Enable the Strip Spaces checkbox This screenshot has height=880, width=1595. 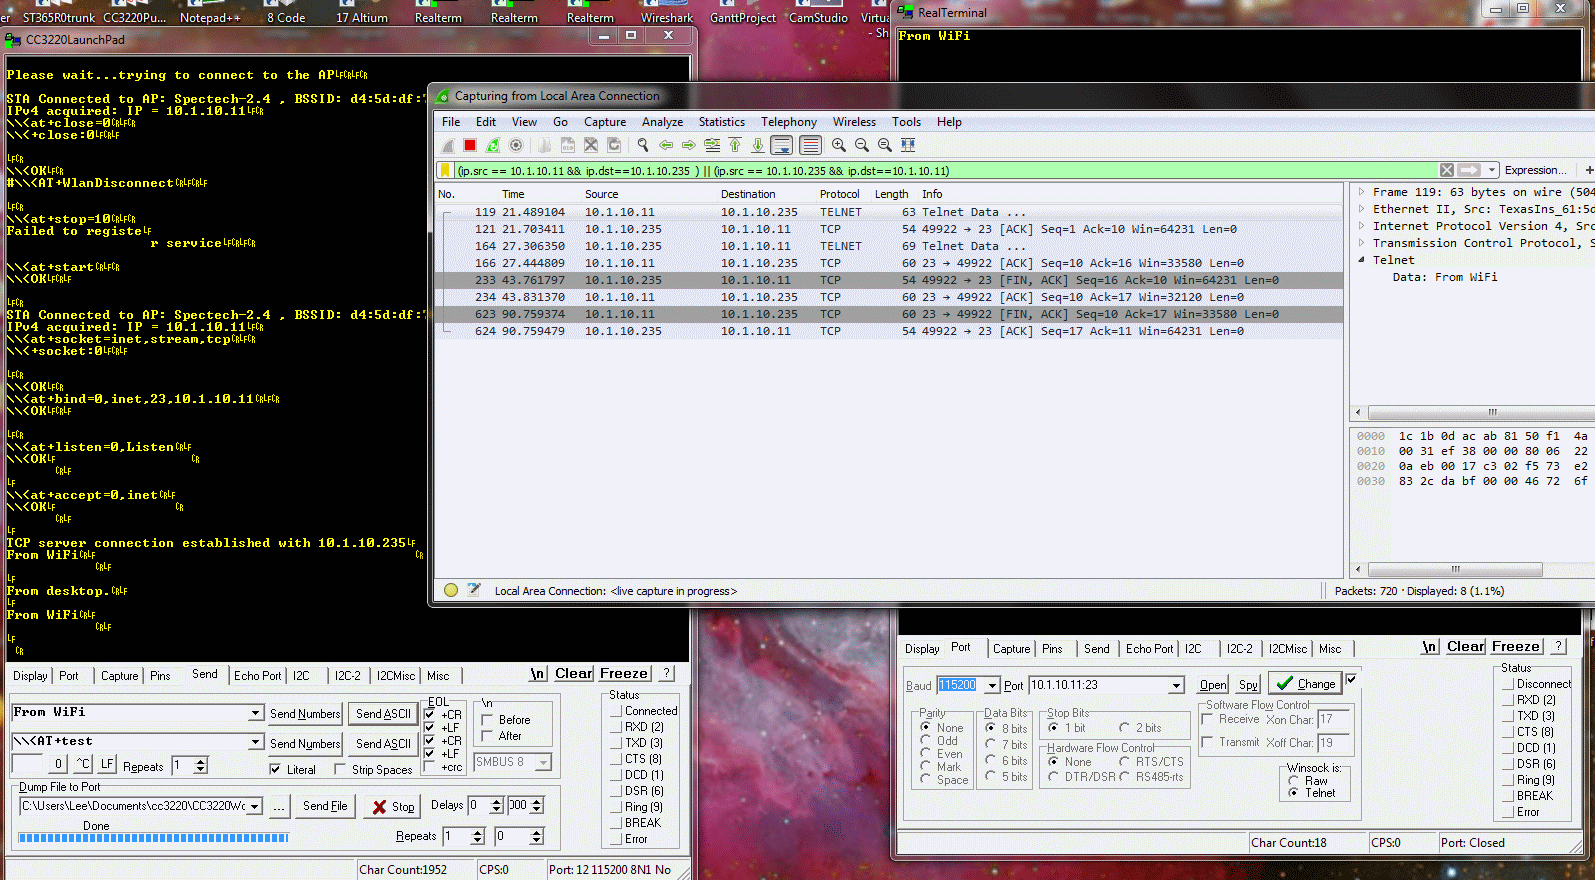(341, 769)
